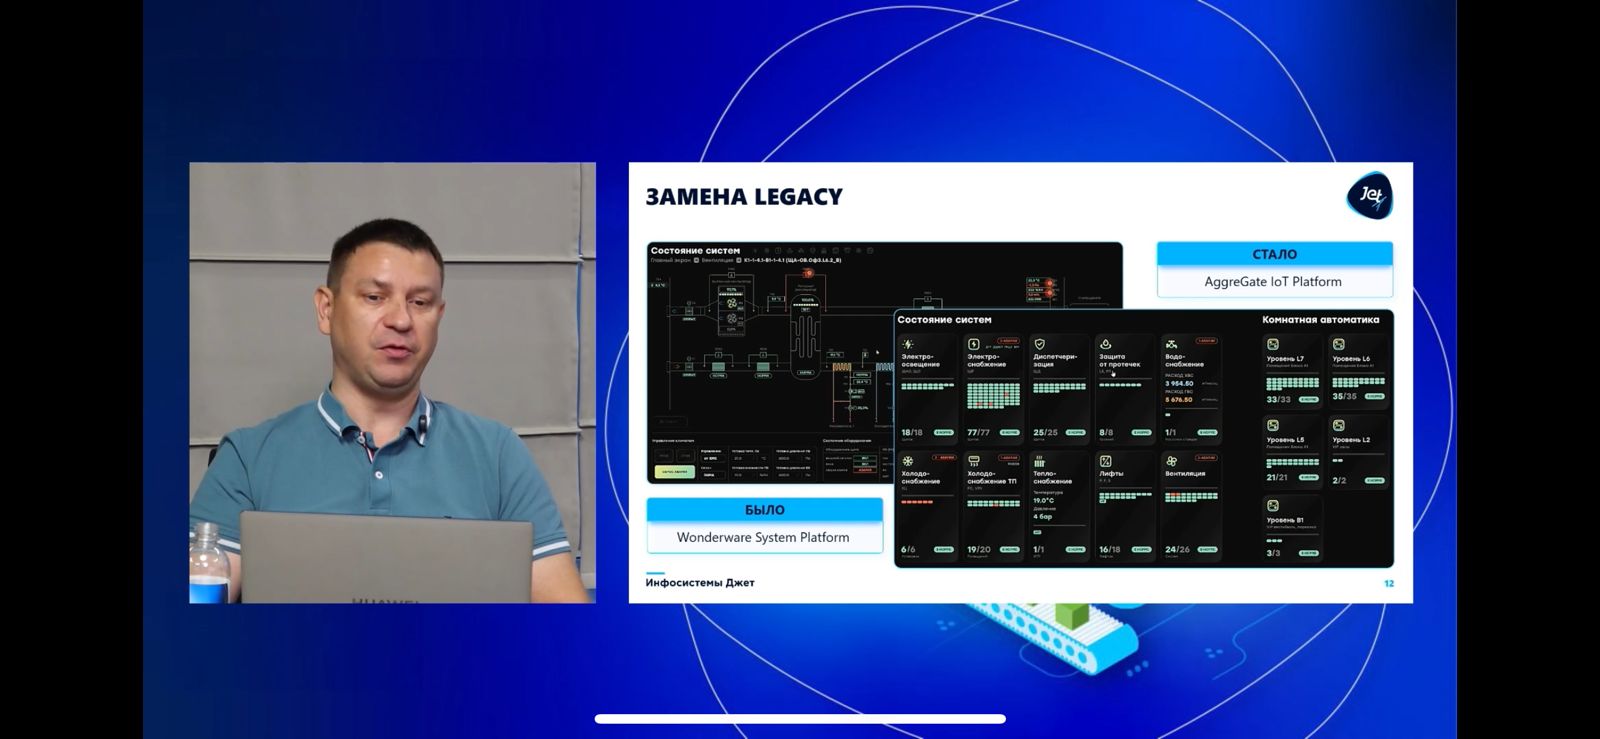Tap the speaker's video thumbnail
Image resolution: width=1600 pixels, height=739 pixels.
coord(393,383)
